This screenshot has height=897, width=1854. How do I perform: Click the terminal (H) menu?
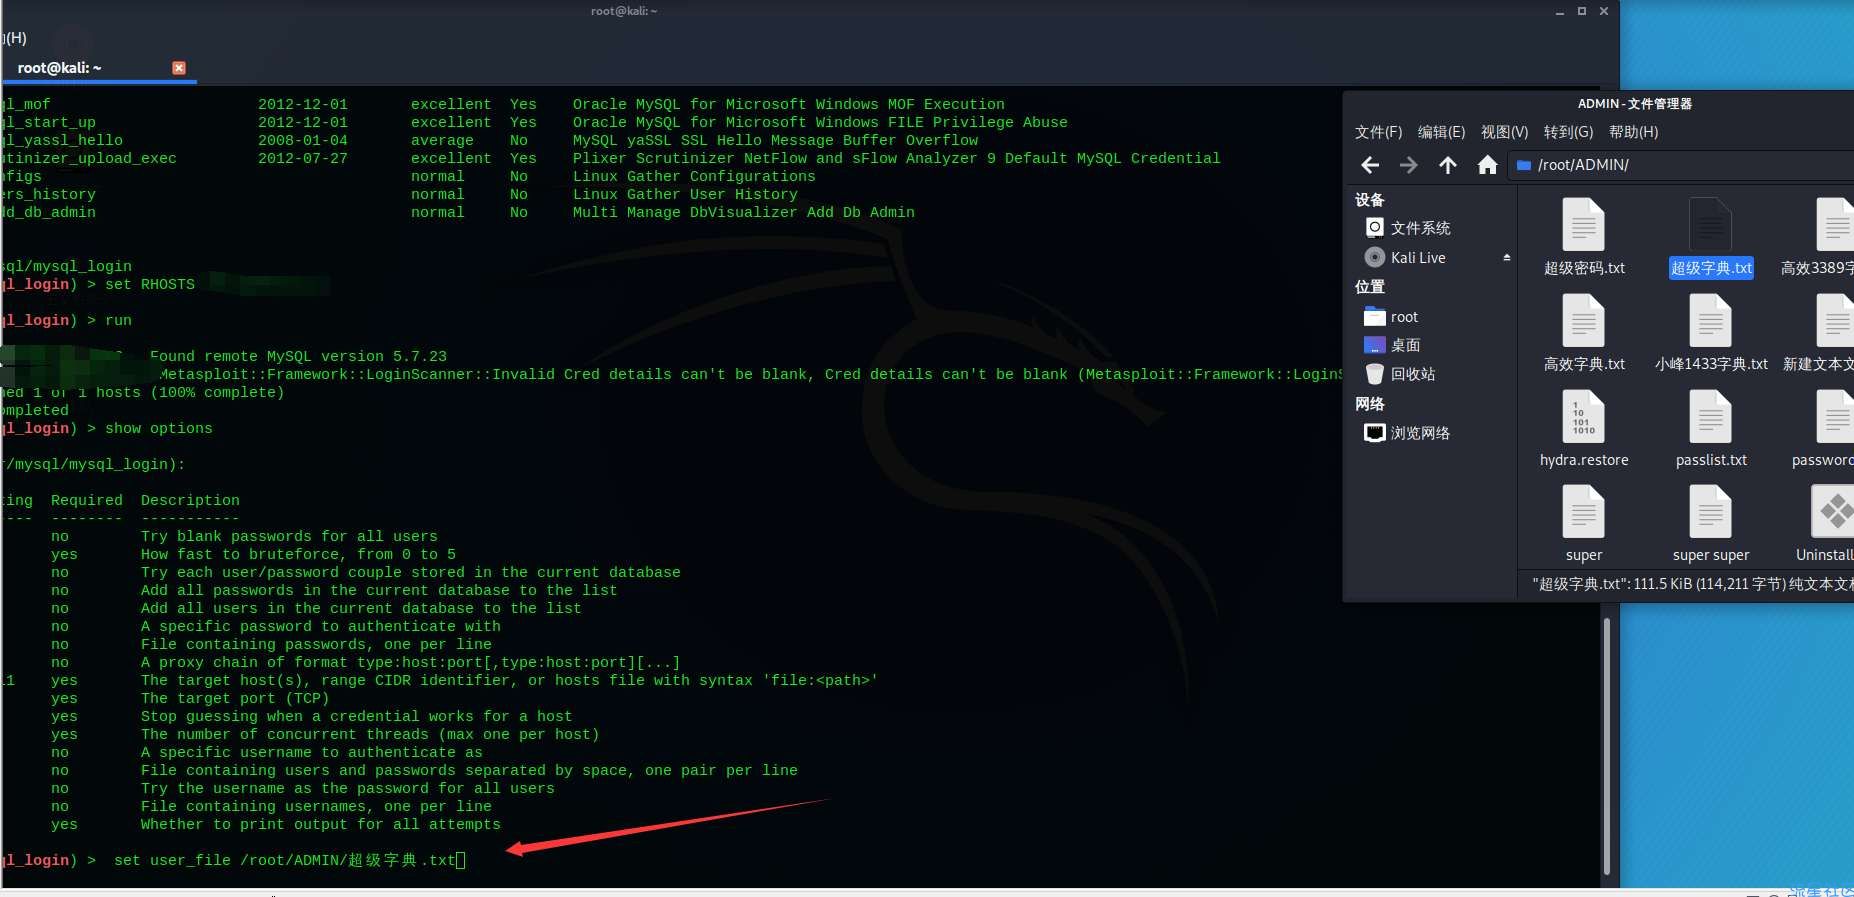point(14,38)
